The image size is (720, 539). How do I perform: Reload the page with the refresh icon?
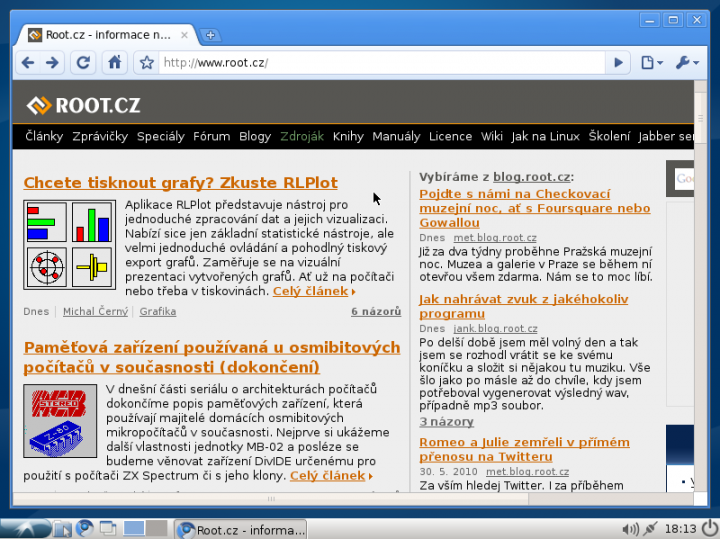click(83, 62)
